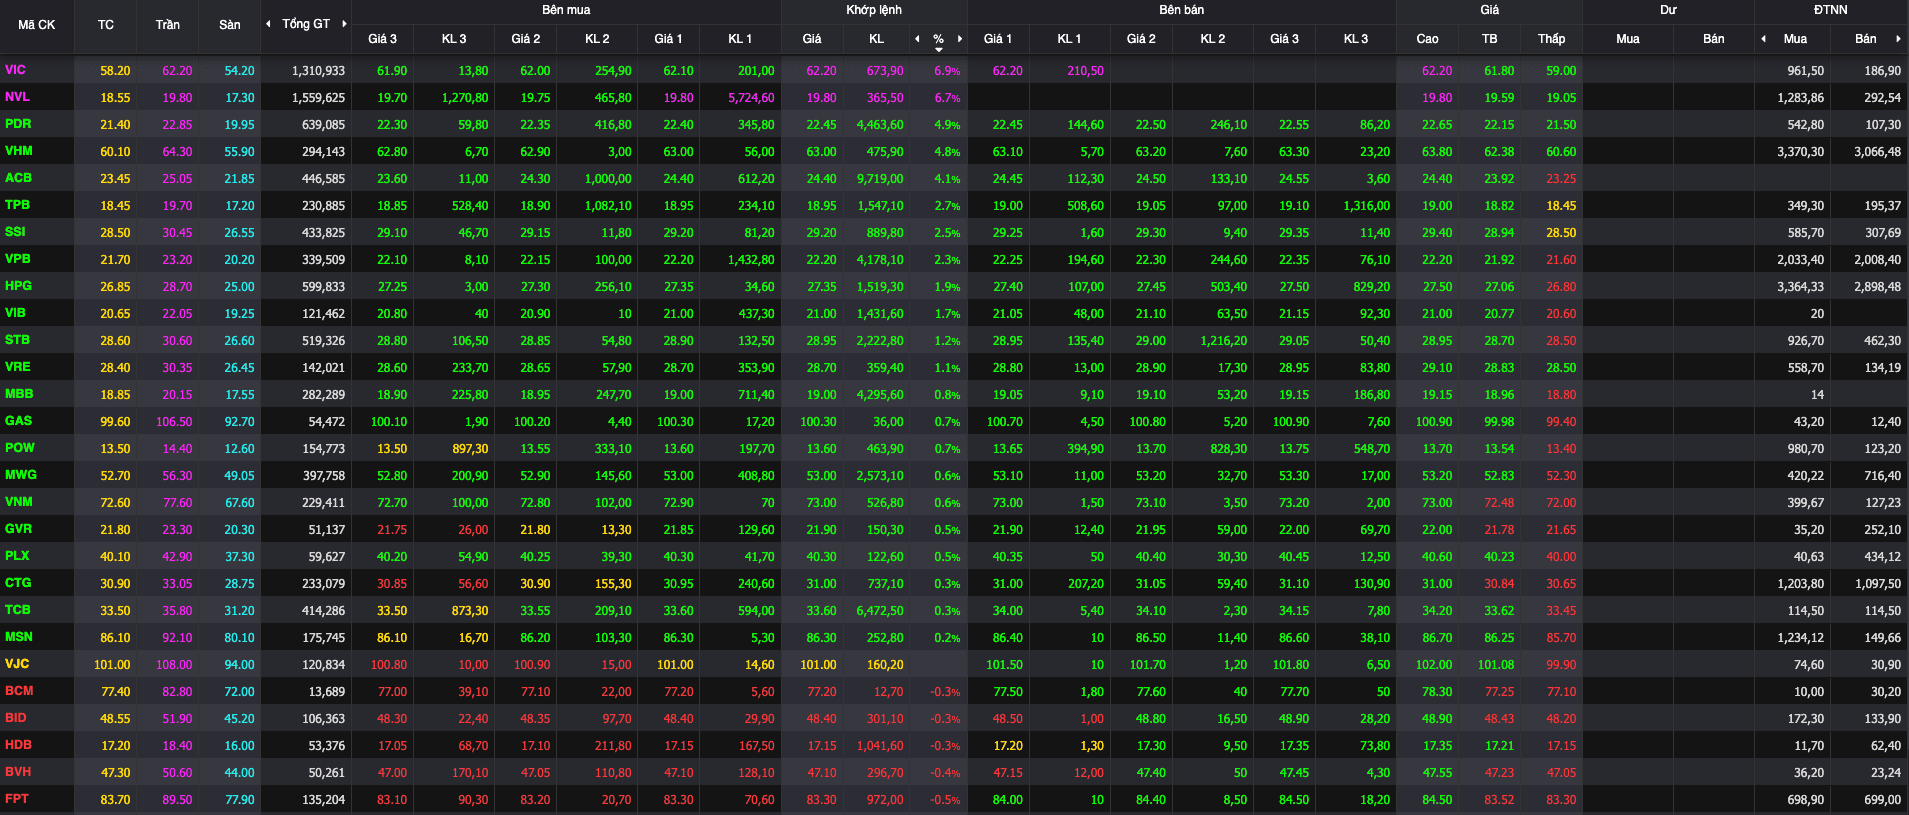Click FPT's percent change -0.5%
This screenshot has width=1909, height=815.
(945, 800)
